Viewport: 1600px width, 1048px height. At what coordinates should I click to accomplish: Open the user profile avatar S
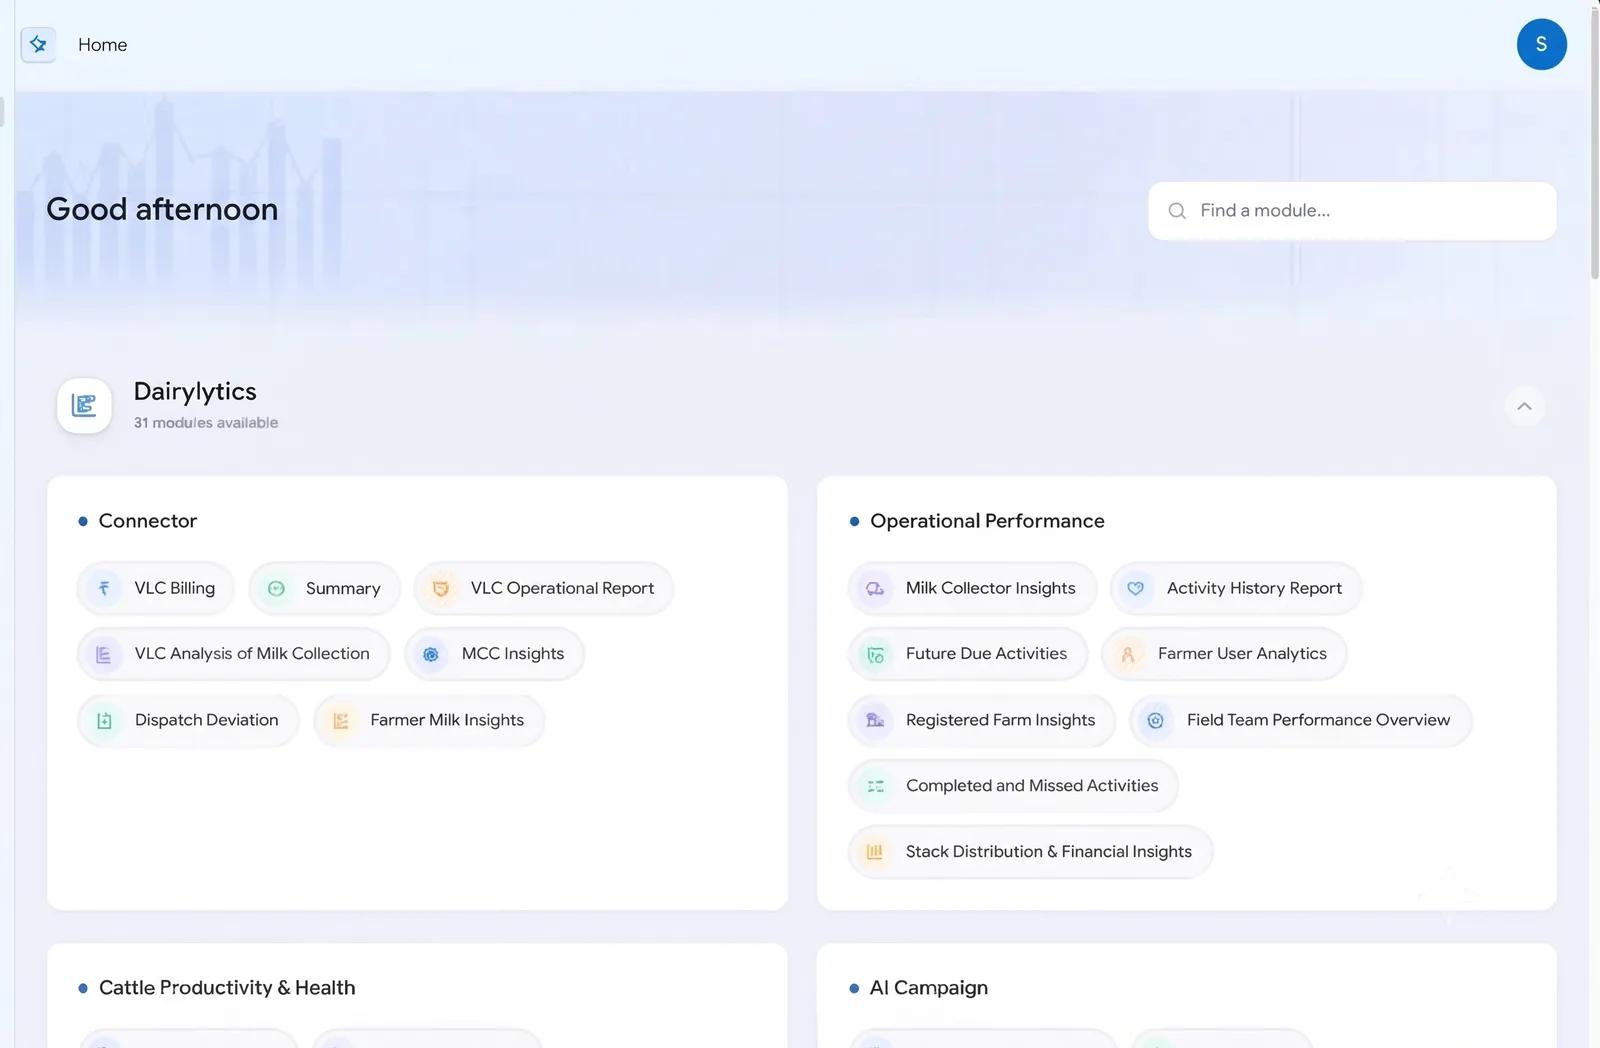tap(1541, 44)
